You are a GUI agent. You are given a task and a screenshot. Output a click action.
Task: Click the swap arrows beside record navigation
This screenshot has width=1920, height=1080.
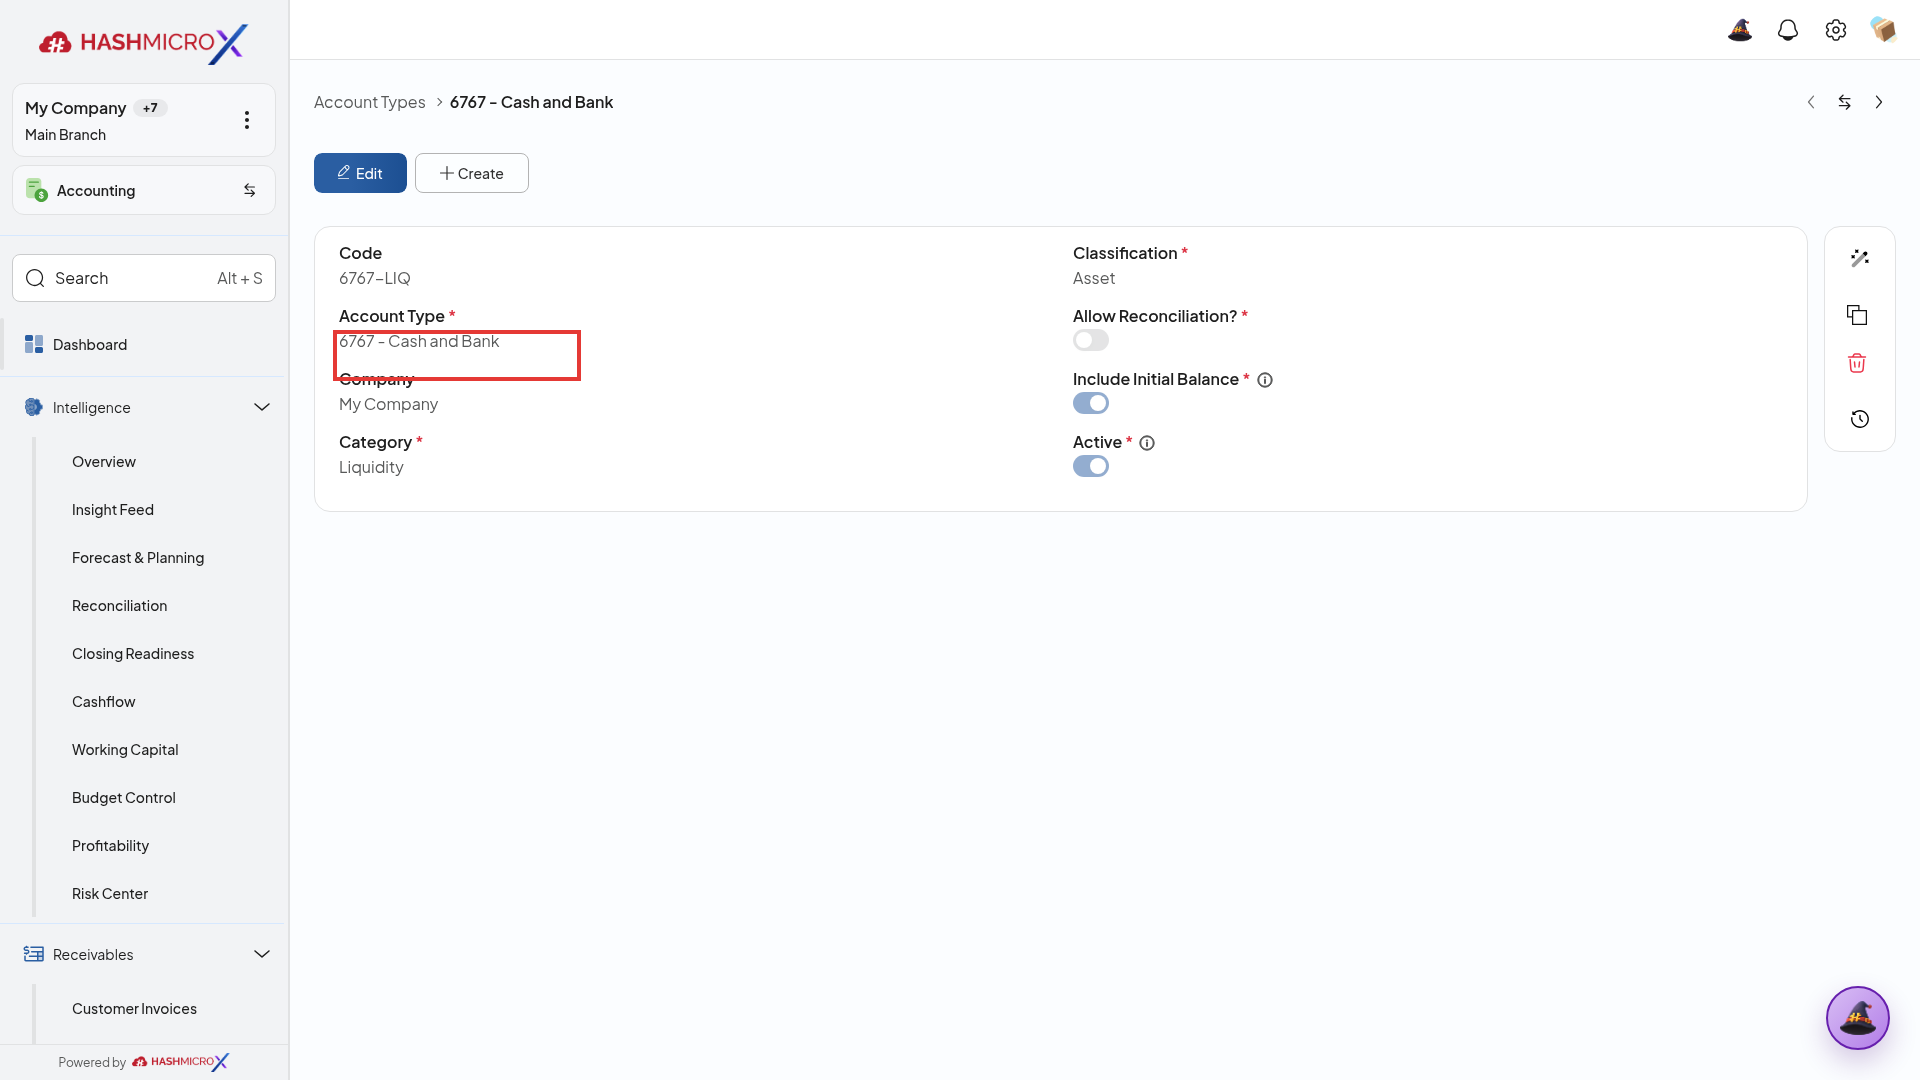[1845, 102]
